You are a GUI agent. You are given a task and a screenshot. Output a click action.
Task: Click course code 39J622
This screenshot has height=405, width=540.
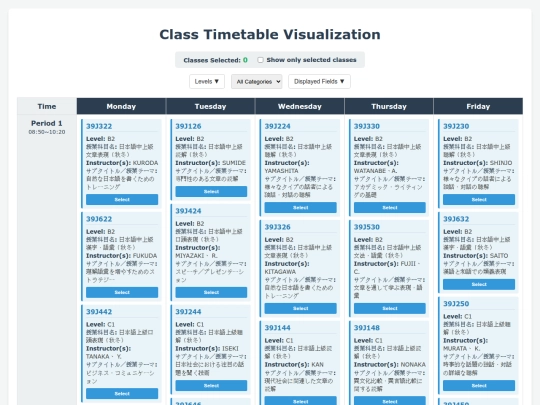(x=99, y=219)
